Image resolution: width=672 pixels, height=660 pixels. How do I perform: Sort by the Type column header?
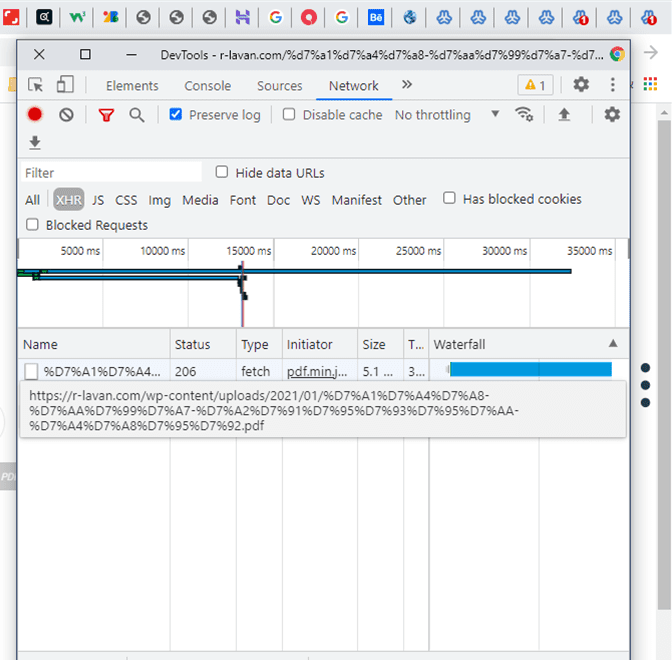[259, 344]
